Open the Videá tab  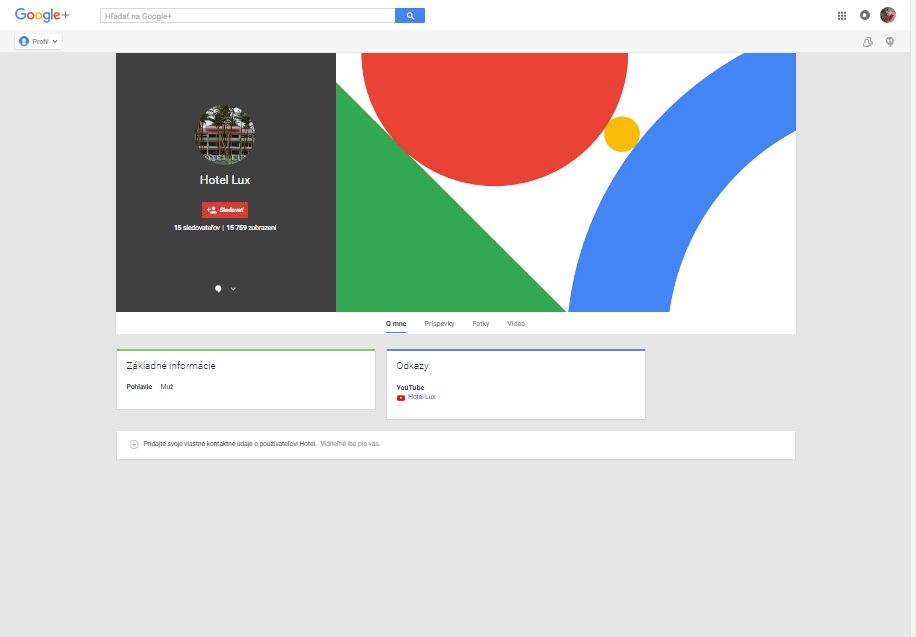click(x=516, y=324)
